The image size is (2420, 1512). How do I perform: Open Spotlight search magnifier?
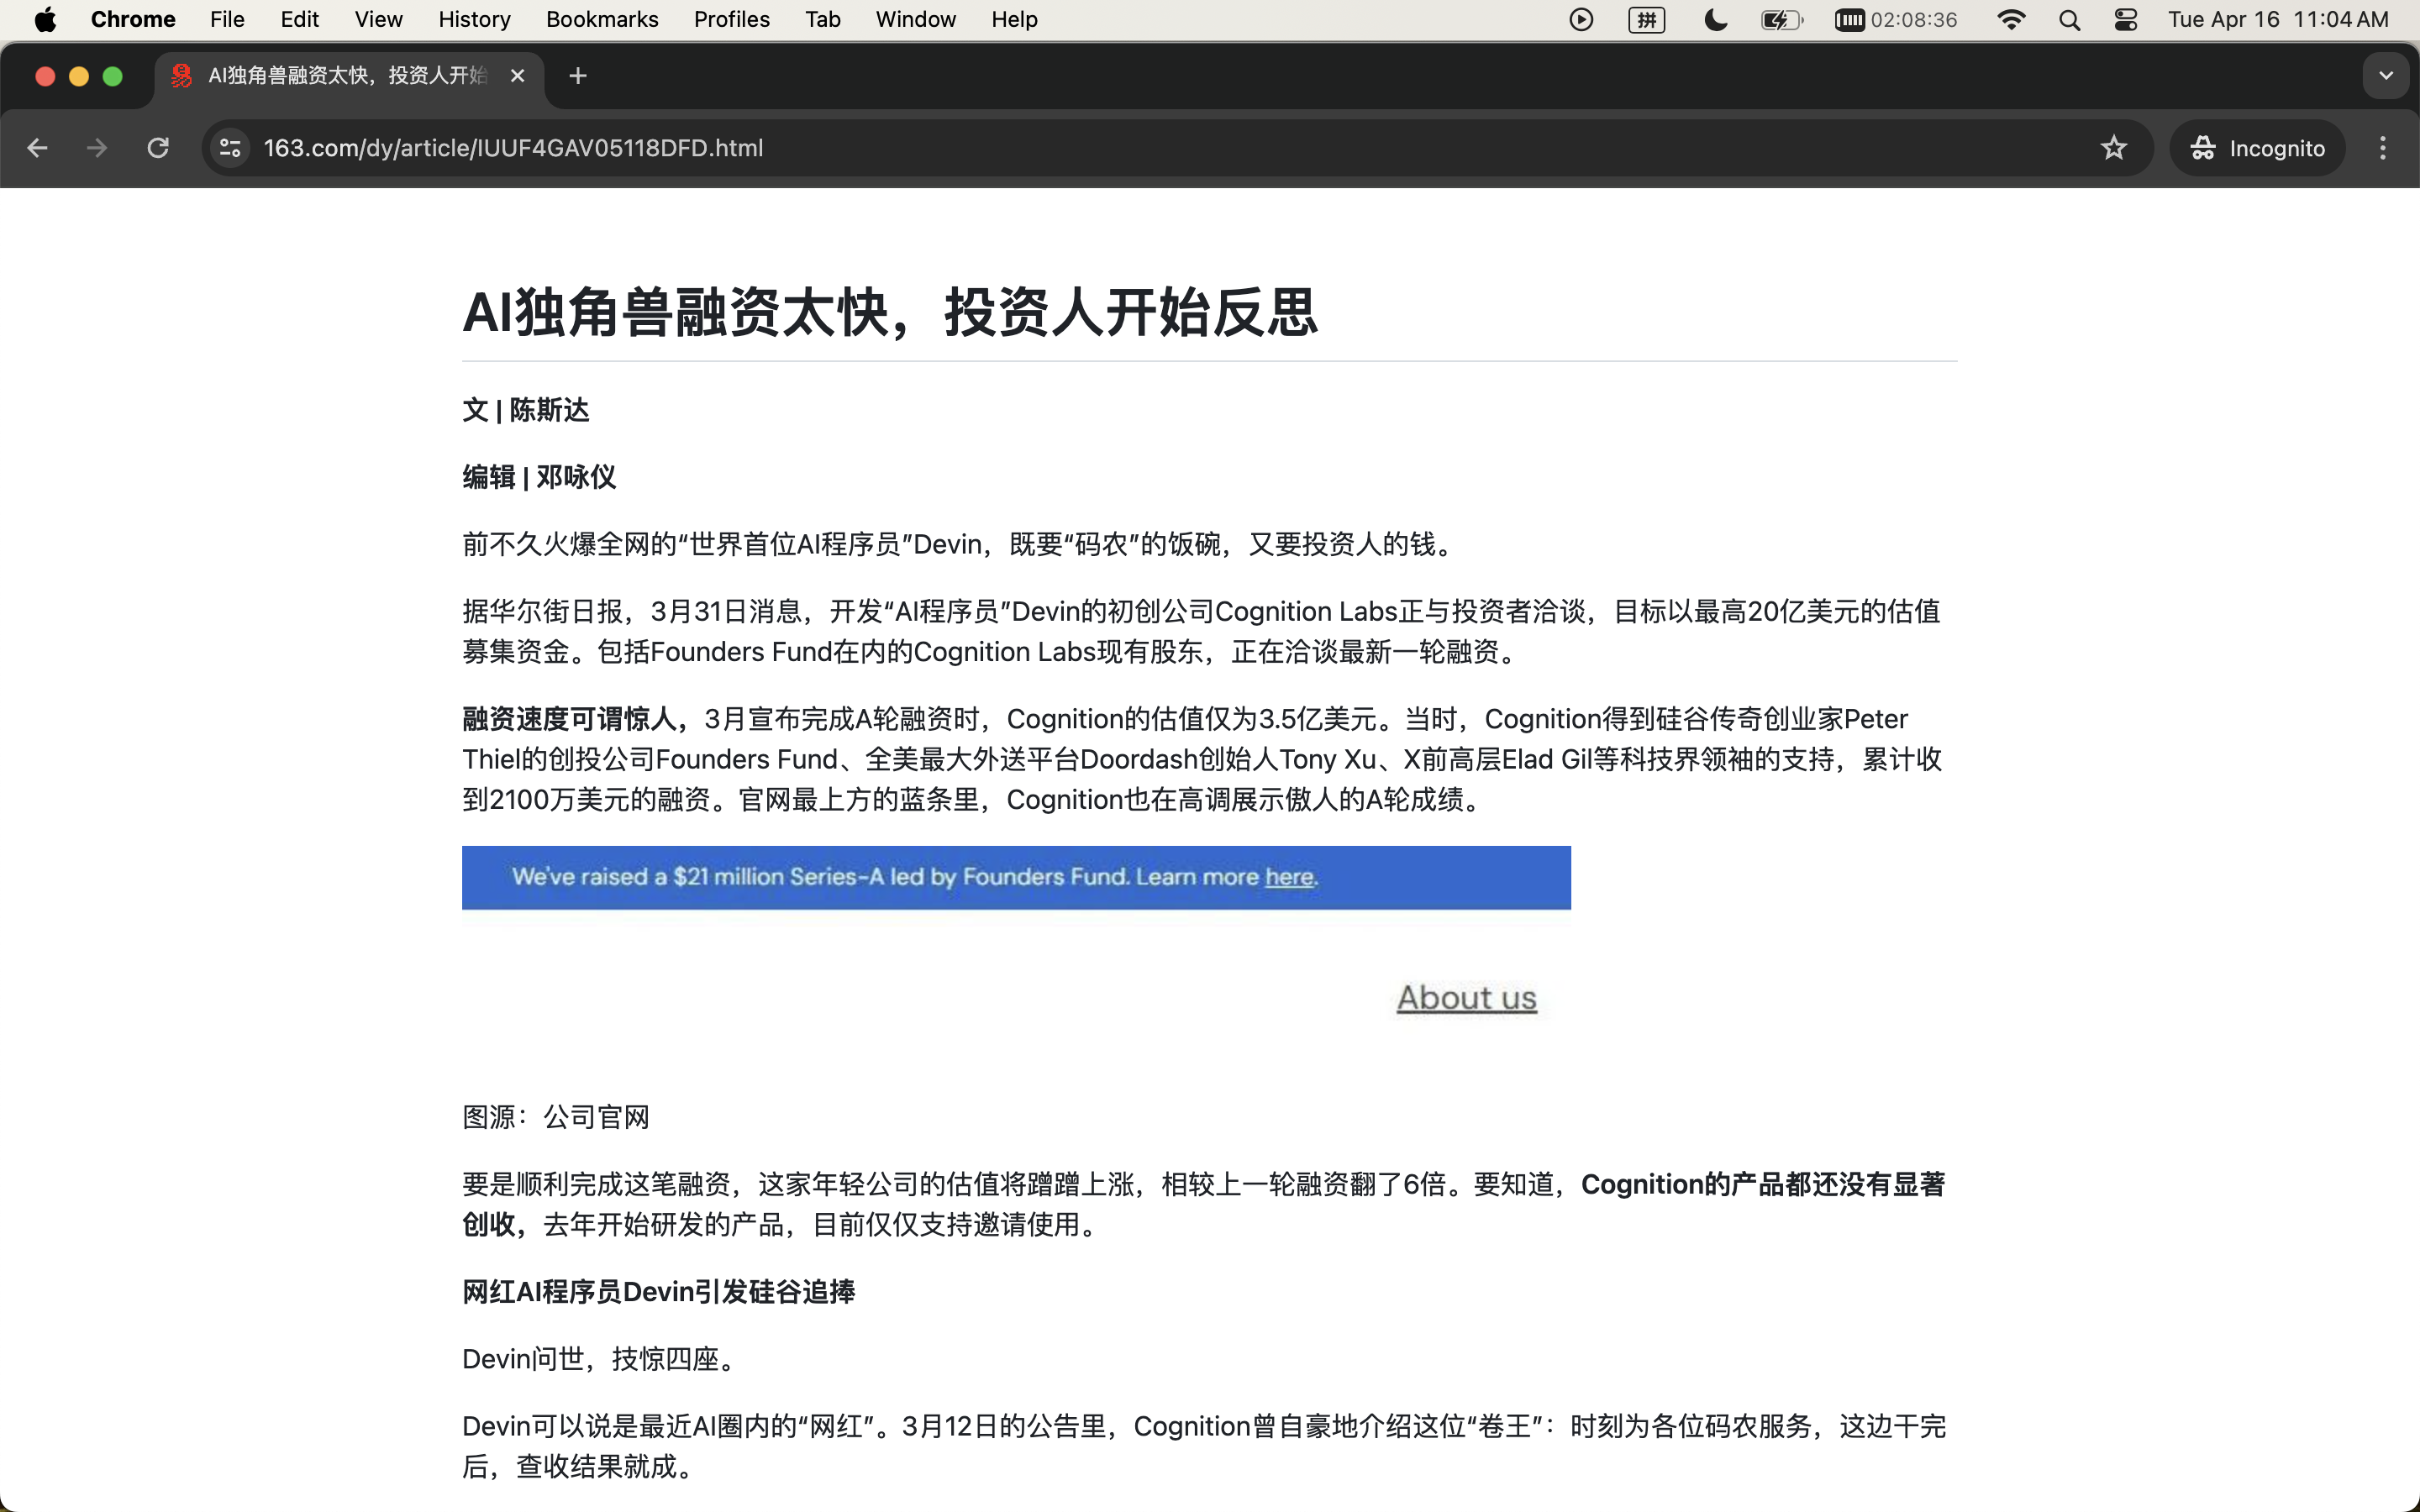point(2069,20)
